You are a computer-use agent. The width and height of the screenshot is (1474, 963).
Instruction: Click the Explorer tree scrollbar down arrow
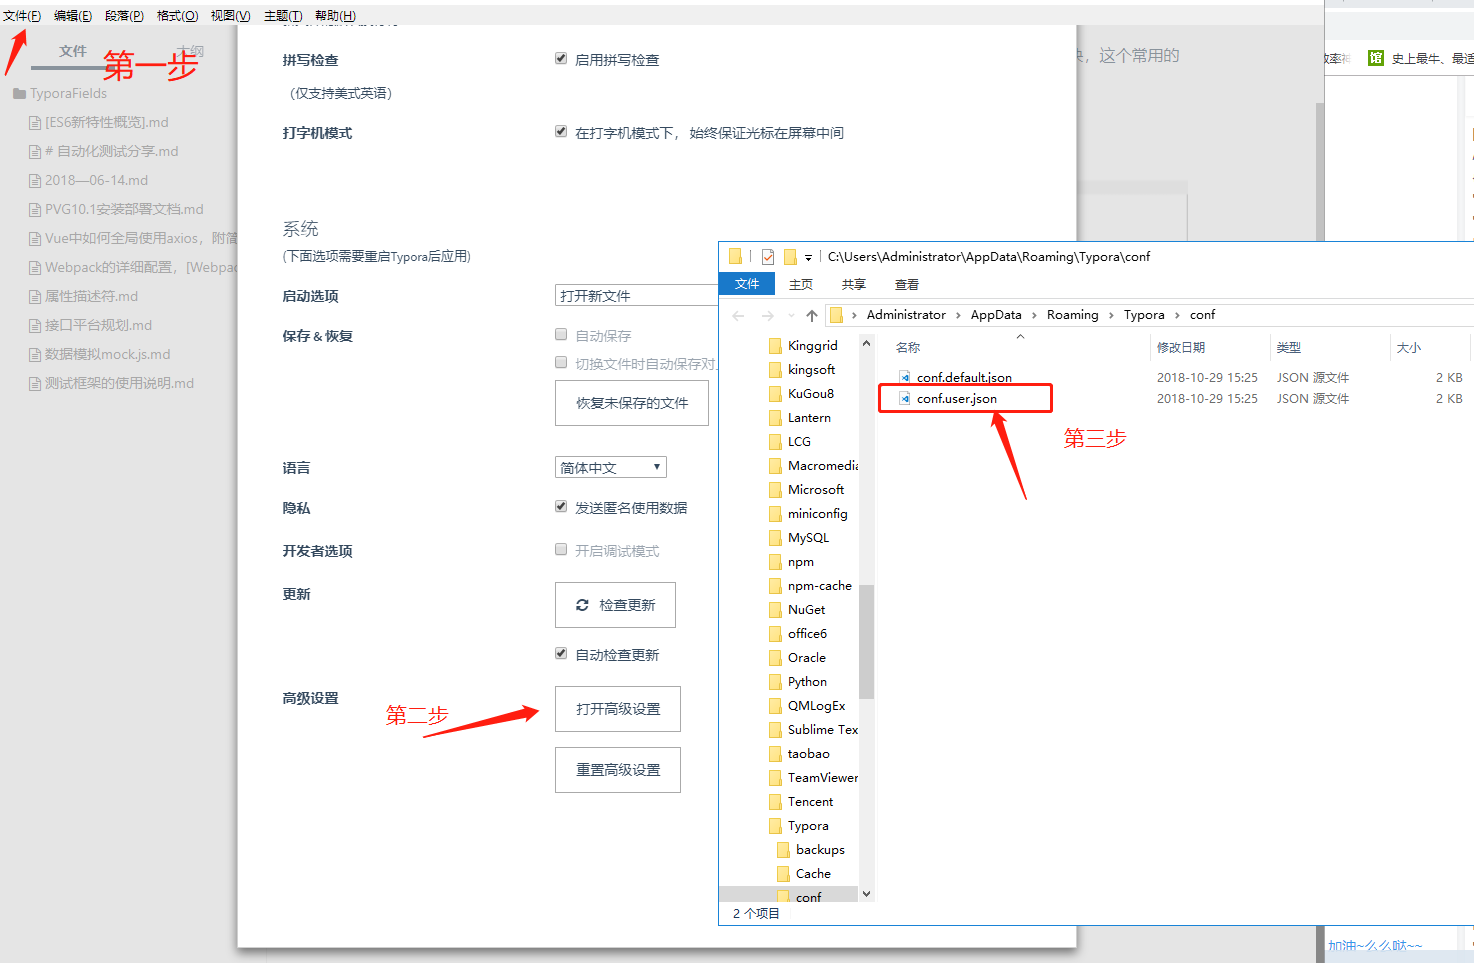(866, 894)
